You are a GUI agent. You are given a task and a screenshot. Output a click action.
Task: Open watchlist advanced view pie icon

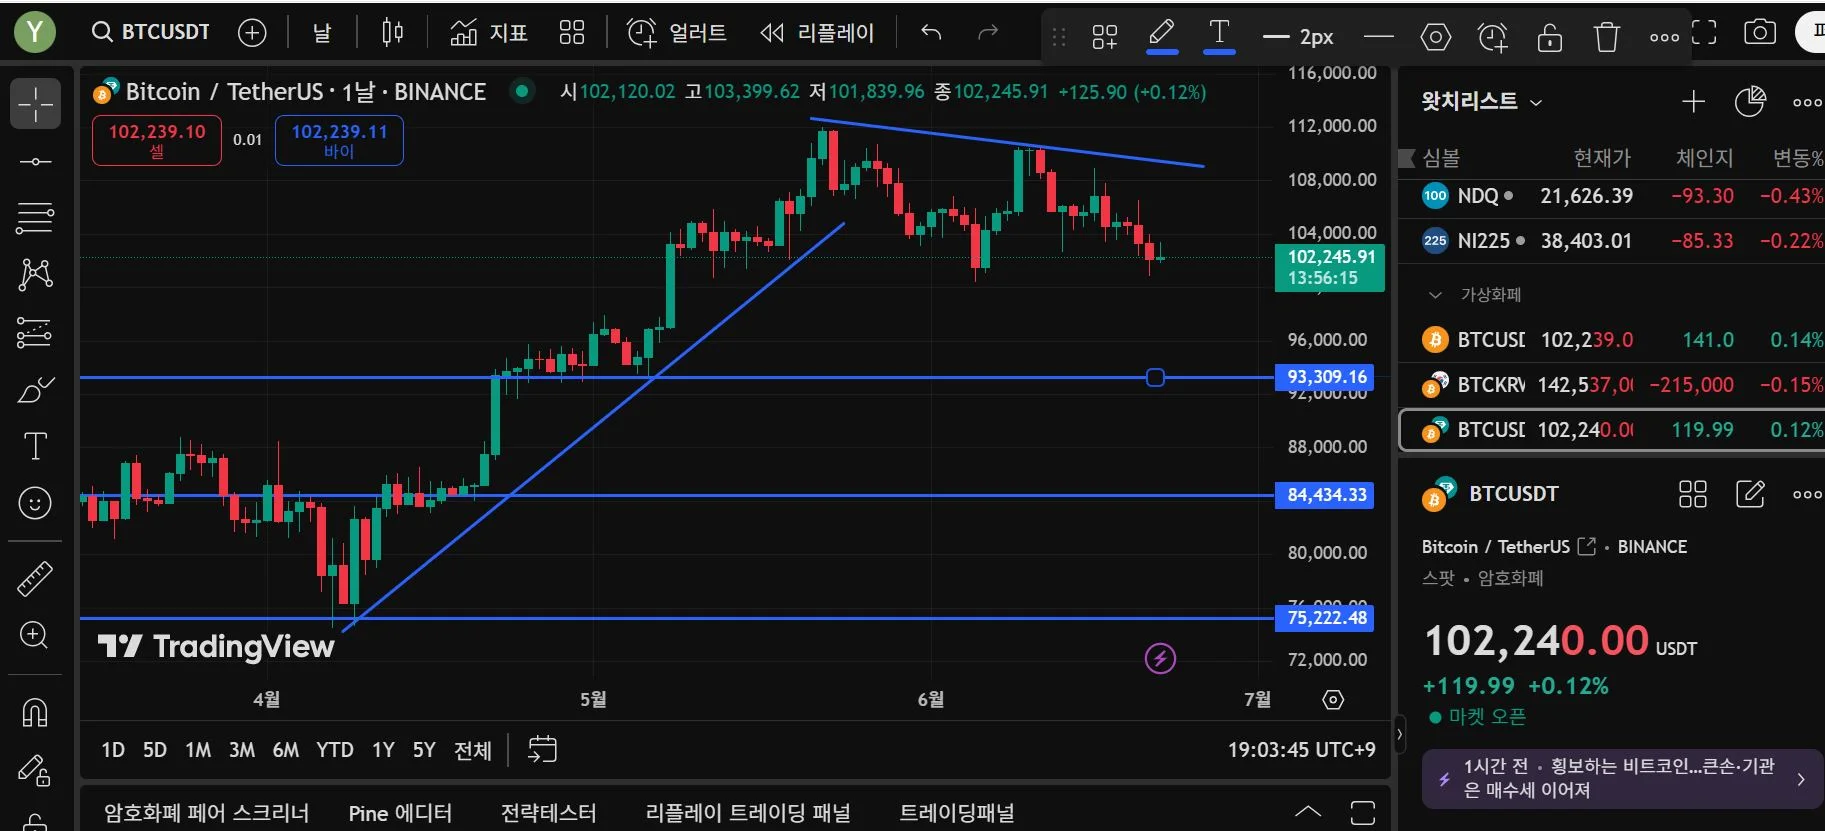[1750, 101]
